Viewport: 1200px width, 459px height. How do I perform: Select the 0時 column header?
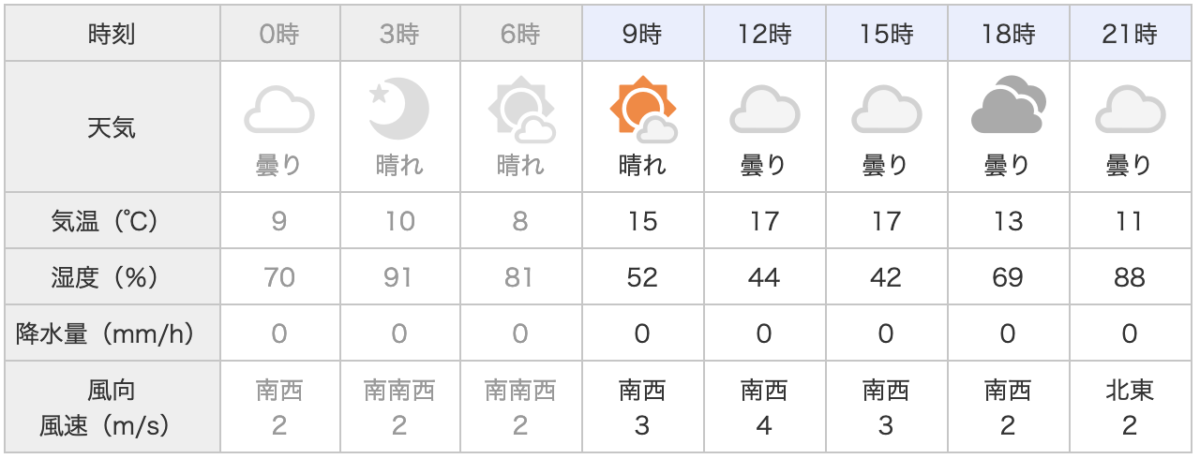coord(278,35)
